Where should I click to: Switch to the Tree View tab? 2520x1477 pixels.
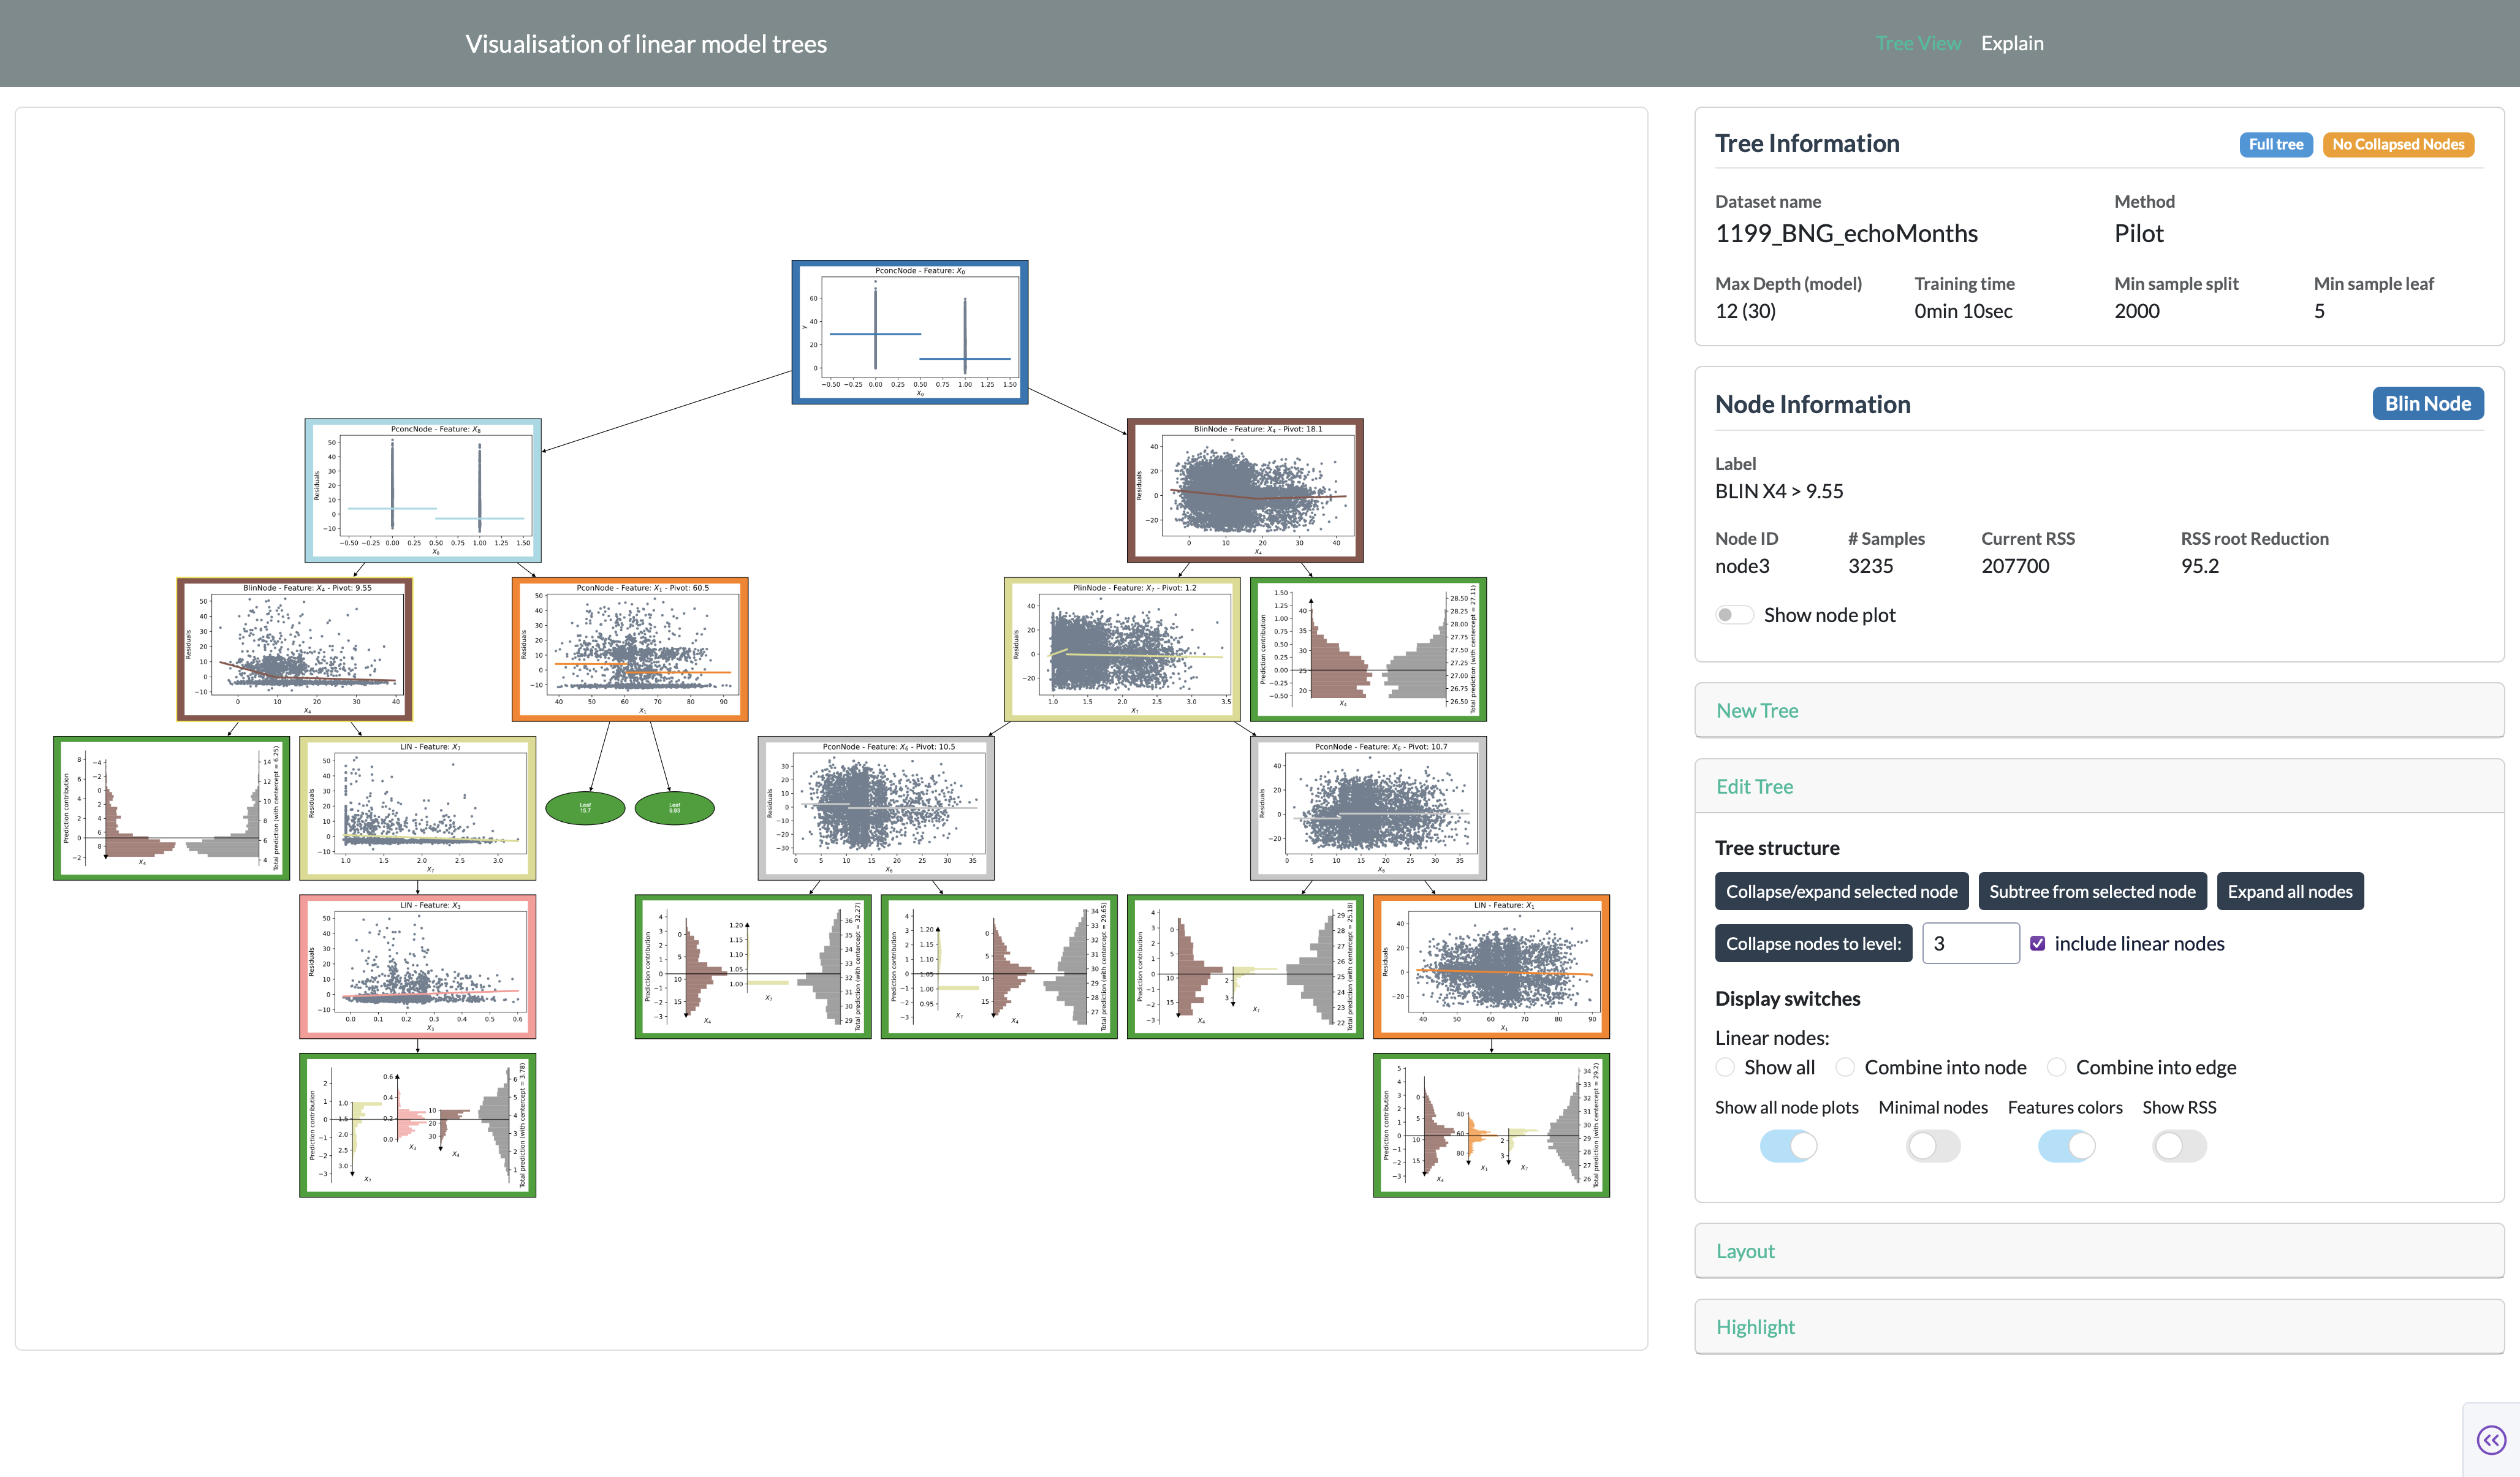1917,43
